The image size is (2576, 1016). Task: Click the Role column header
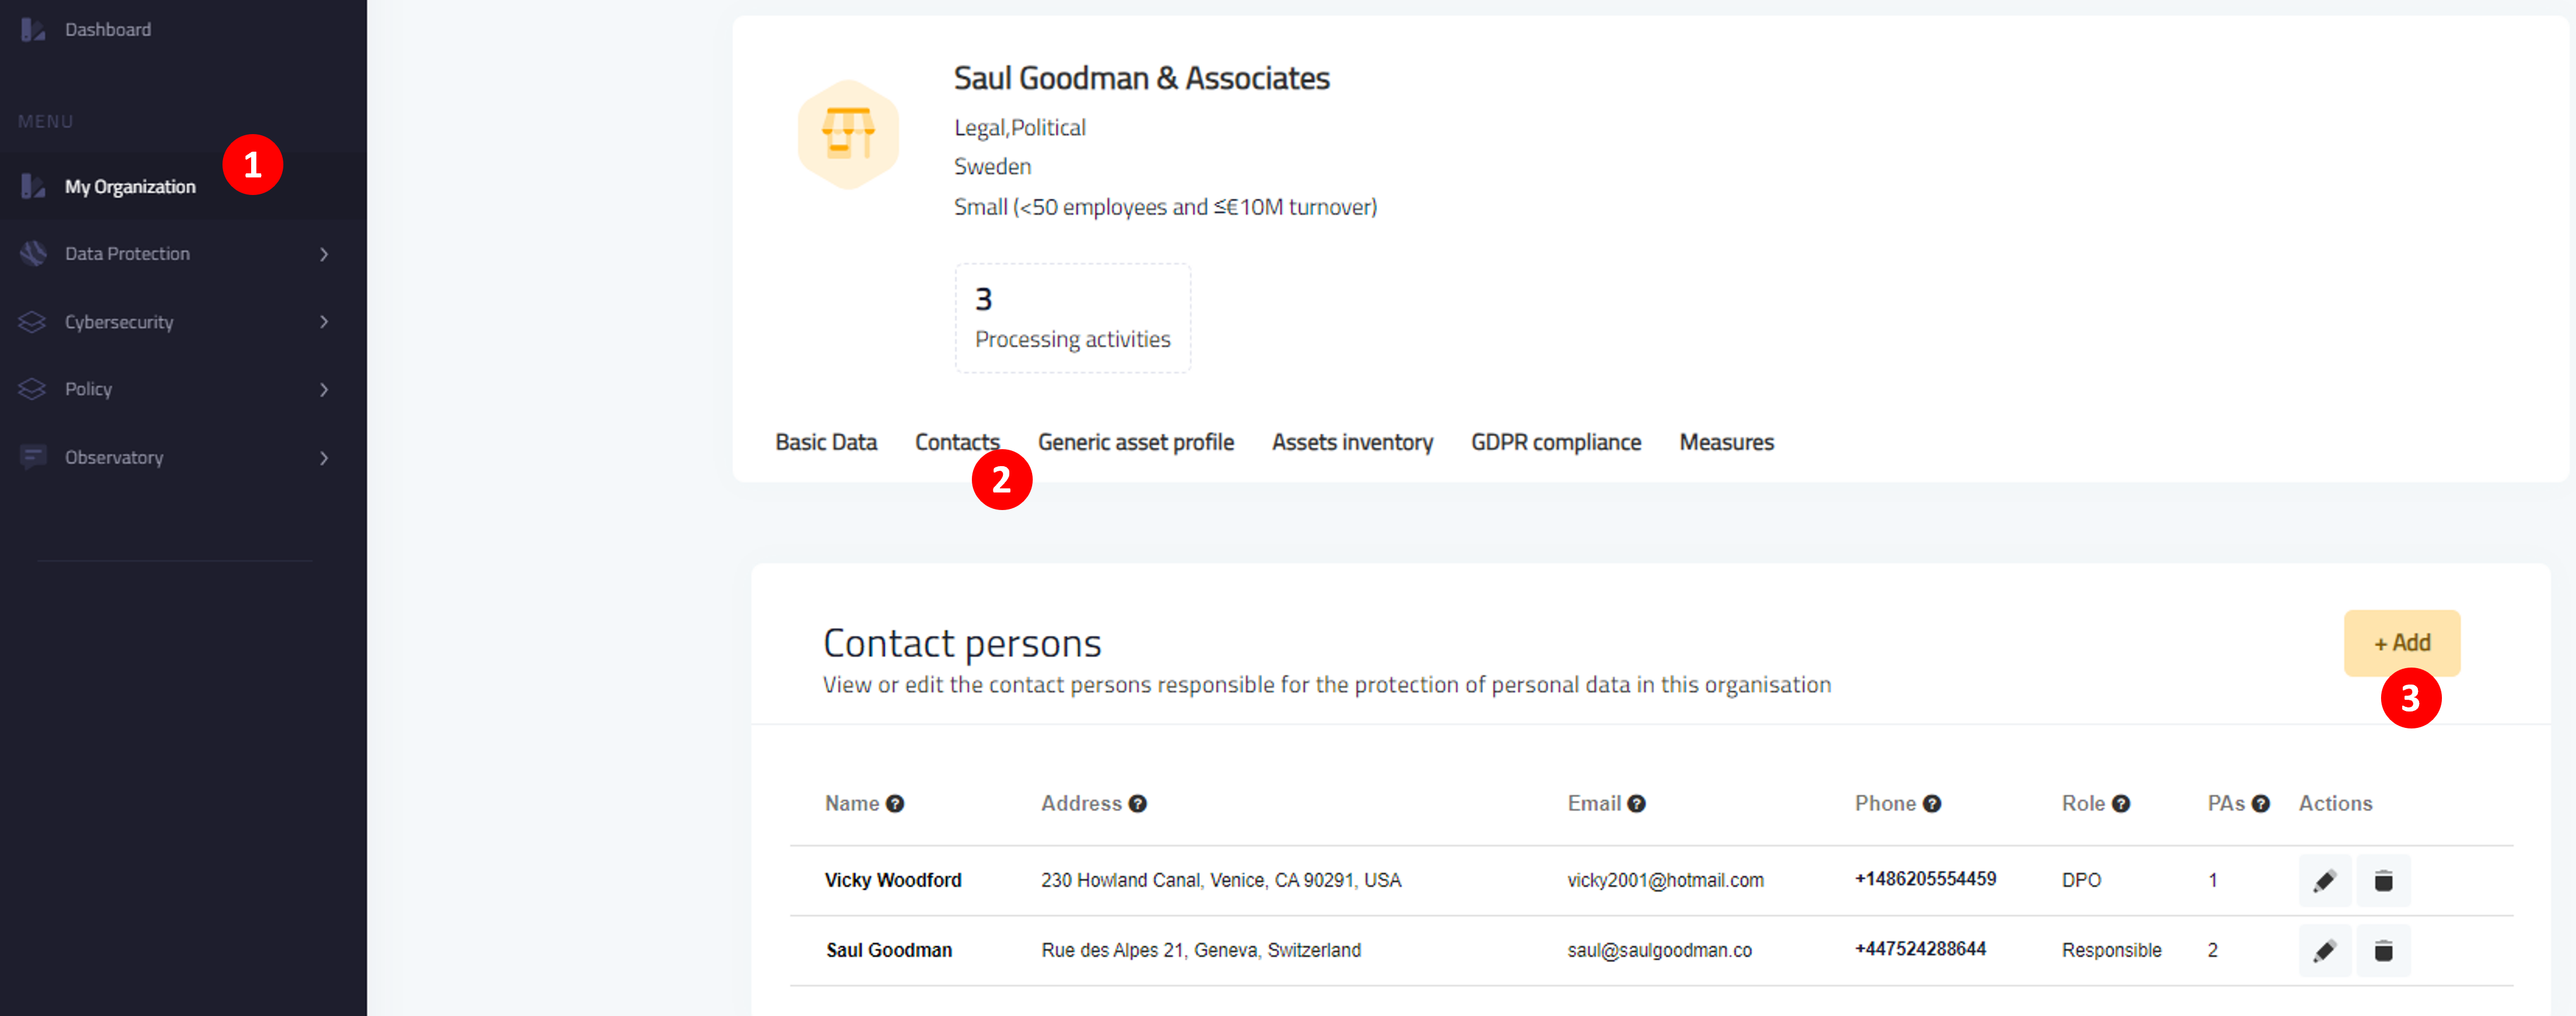tap(2083, 804)
